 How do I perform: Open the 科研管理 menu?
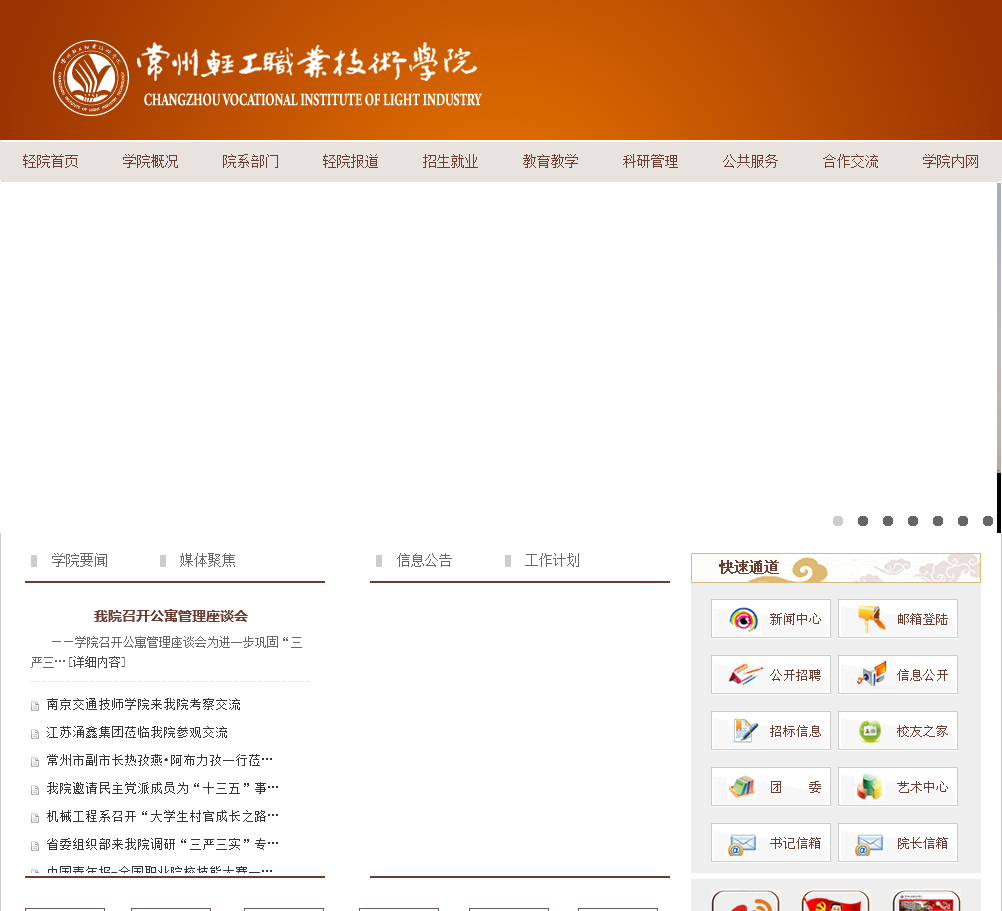pos(650,161)
